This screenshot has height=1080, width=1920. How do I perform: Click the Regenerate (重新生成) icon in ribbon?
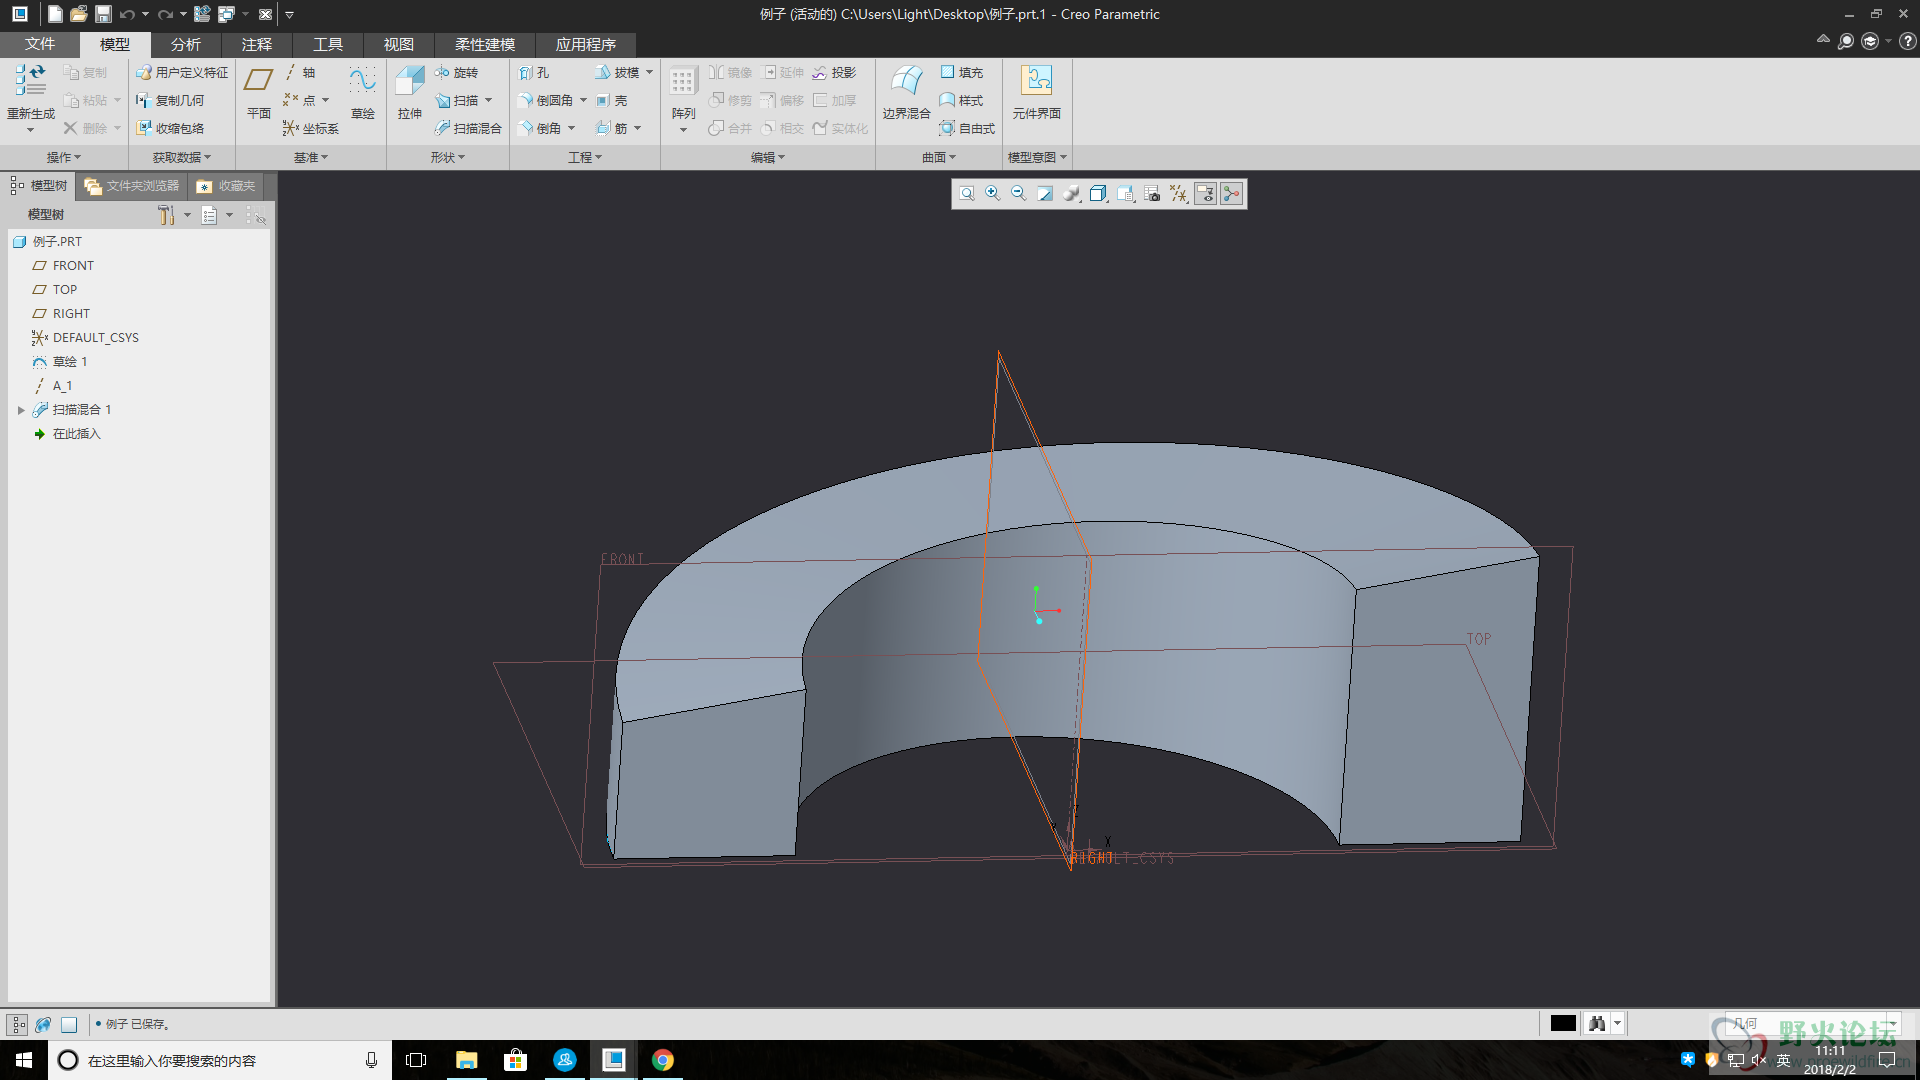(30, 80)
